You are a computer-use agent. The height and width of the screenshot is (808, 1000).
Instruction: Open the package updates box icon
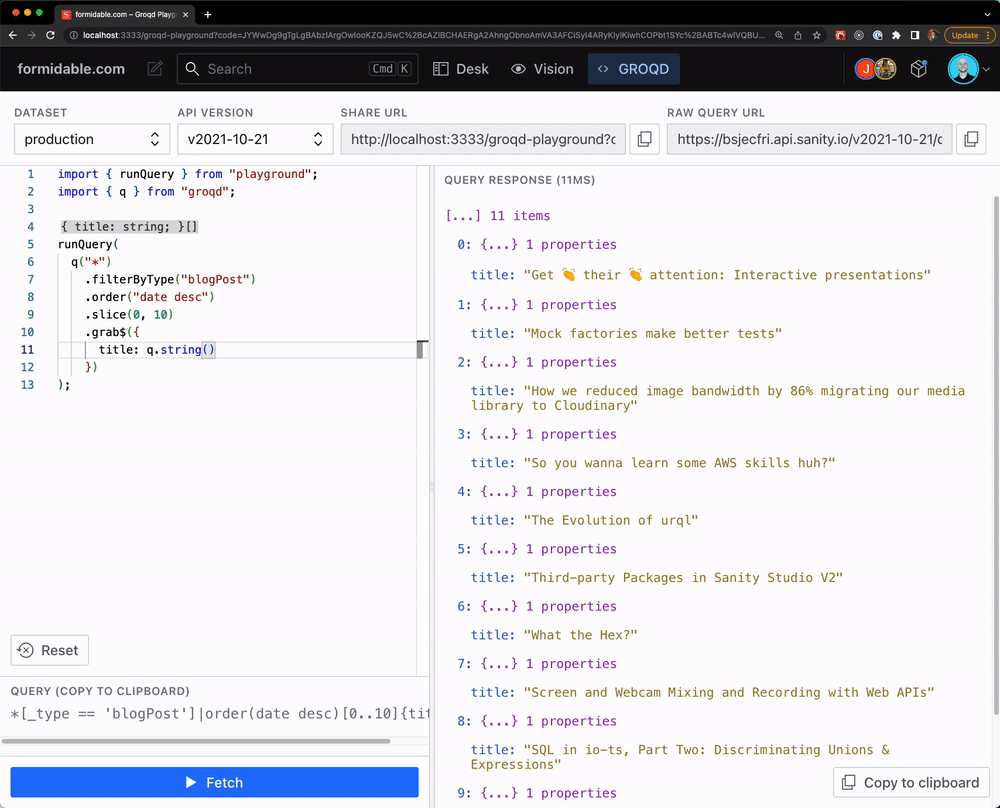[918, 69]
